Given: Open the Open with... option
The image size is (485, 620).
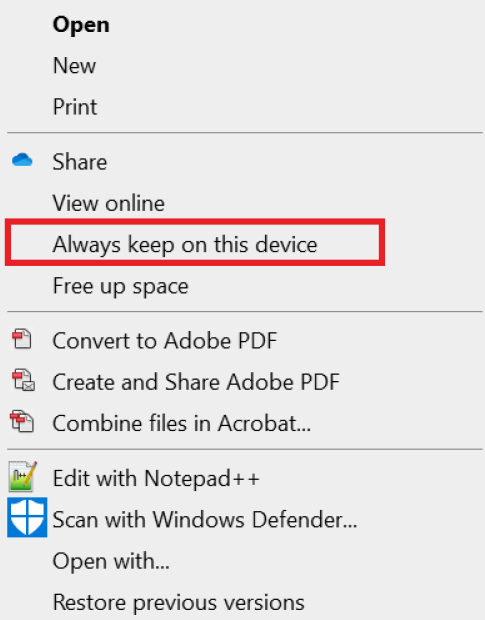Looking at the screenshot, I should coord(111,561).
